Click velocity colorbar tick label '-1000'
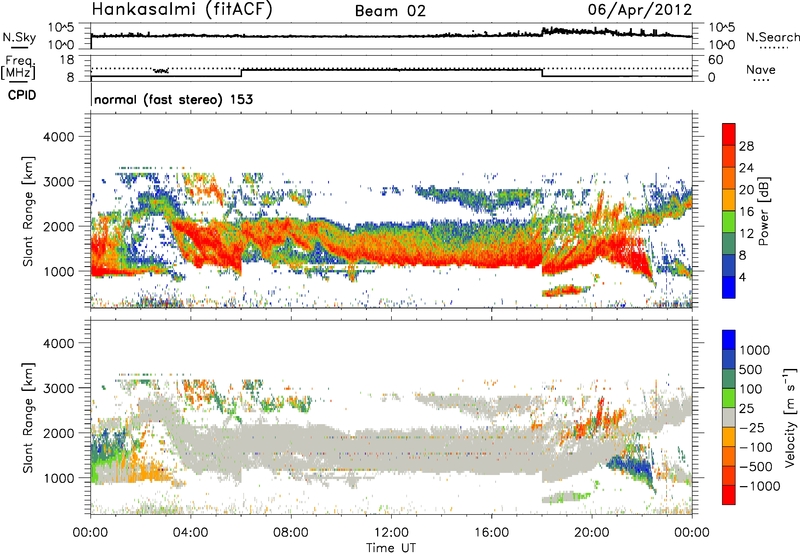 759,486
